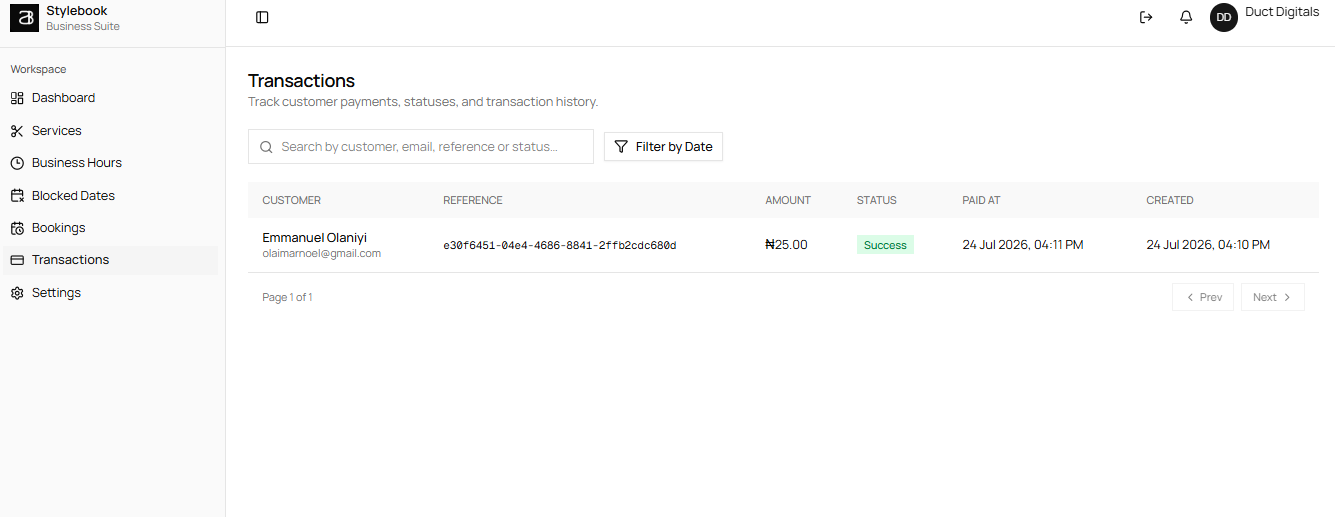The height and width of the screenshot is (517, 1335).
Task: Click the logout icon in header
Action: tap(1146, 17)
